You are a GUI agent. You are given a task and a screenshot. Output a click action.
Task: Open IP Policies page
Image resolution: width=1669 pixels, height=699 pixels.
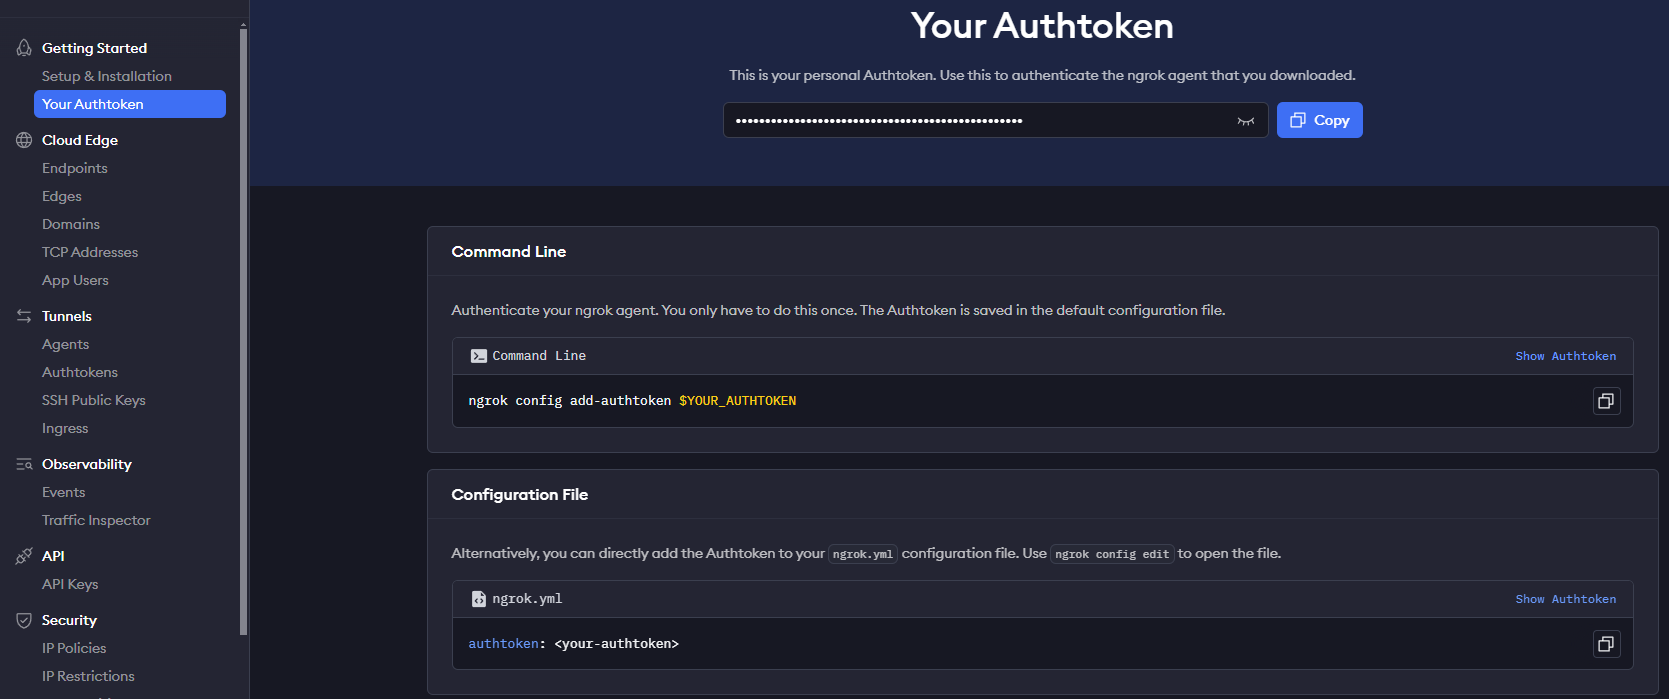pyautogui.click(x=74, y=648)
